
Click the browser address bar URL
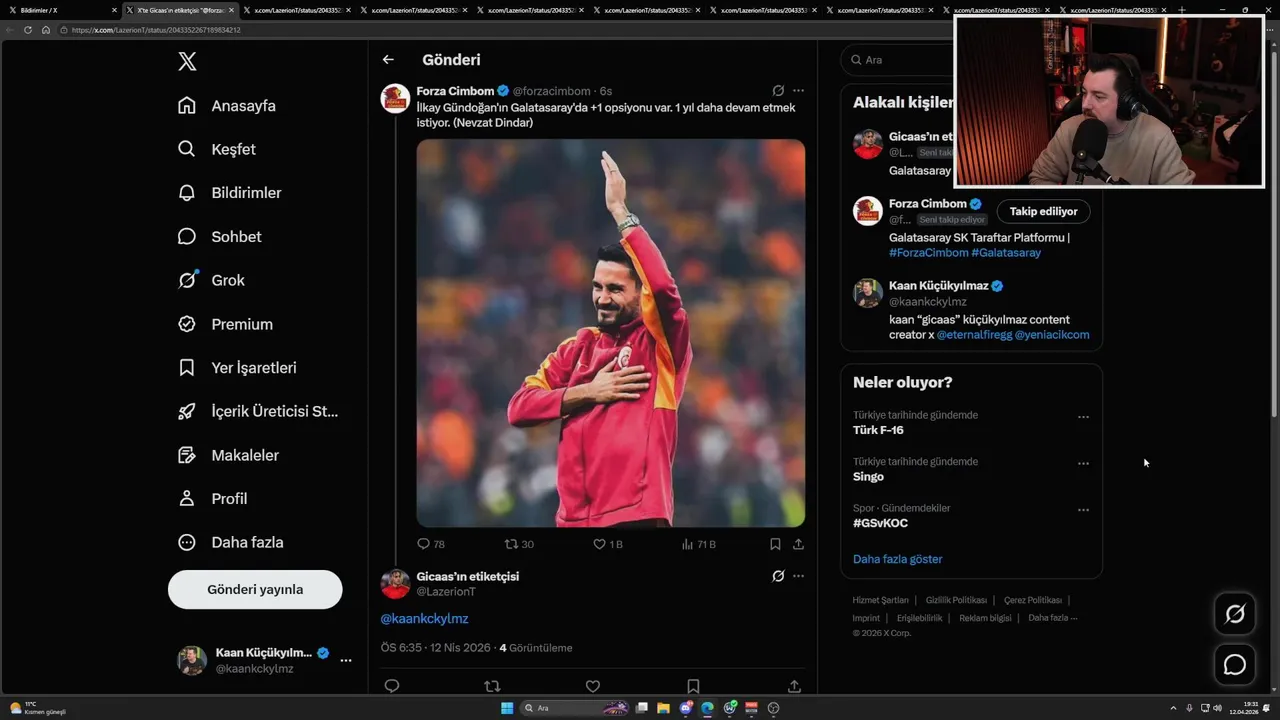156,30
